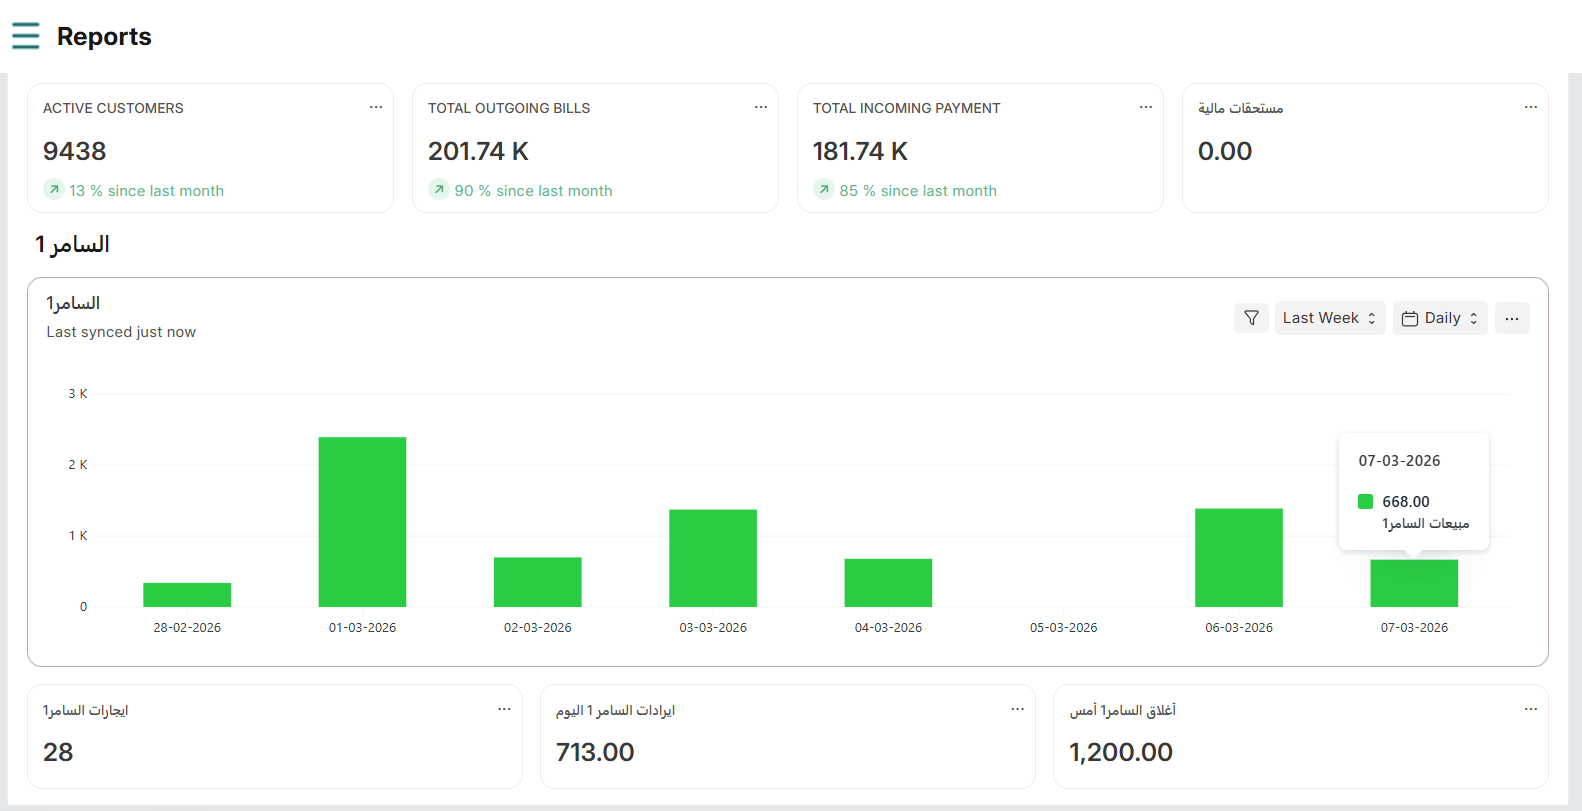Click the chart filter funnel icon
The width and height of the screenshot is (1582, 811).
[x=1251, y=318]
